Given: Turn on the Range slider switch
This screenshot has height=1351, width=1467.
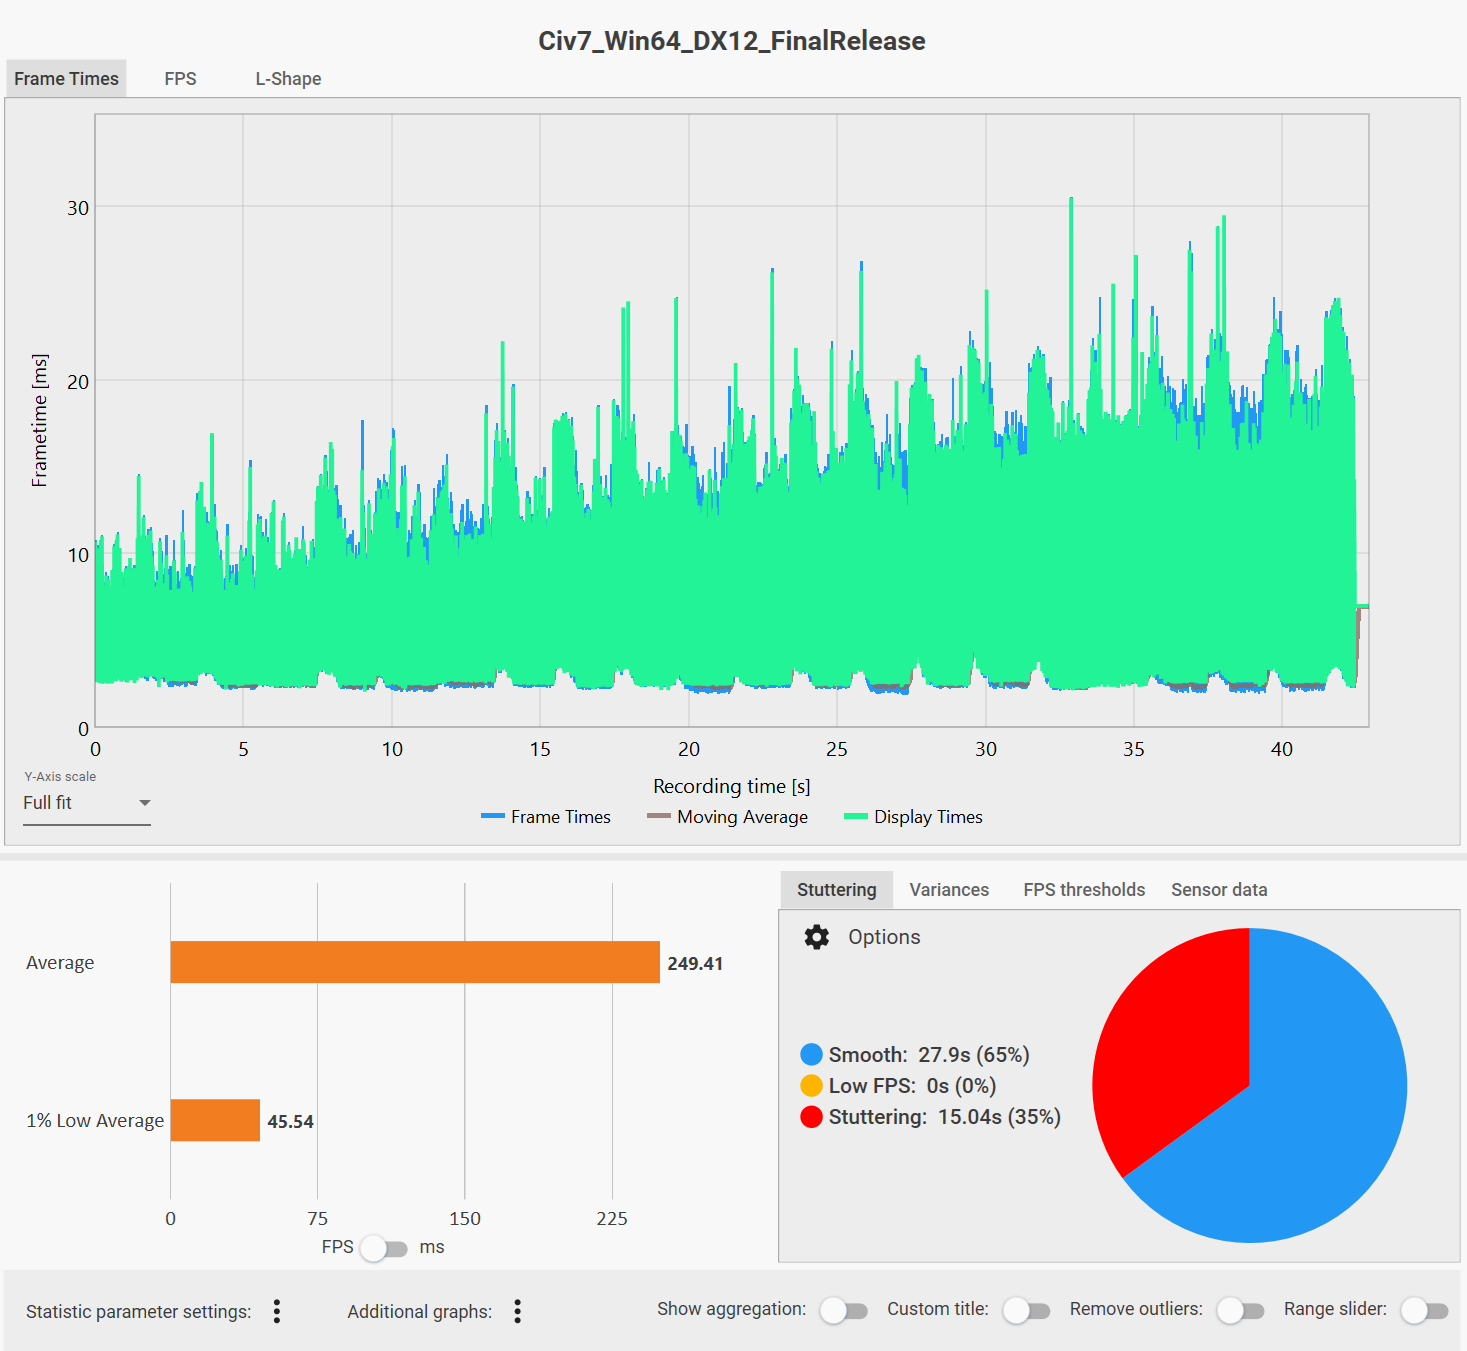Looking at the screenshot, I should point(1424,1310).
